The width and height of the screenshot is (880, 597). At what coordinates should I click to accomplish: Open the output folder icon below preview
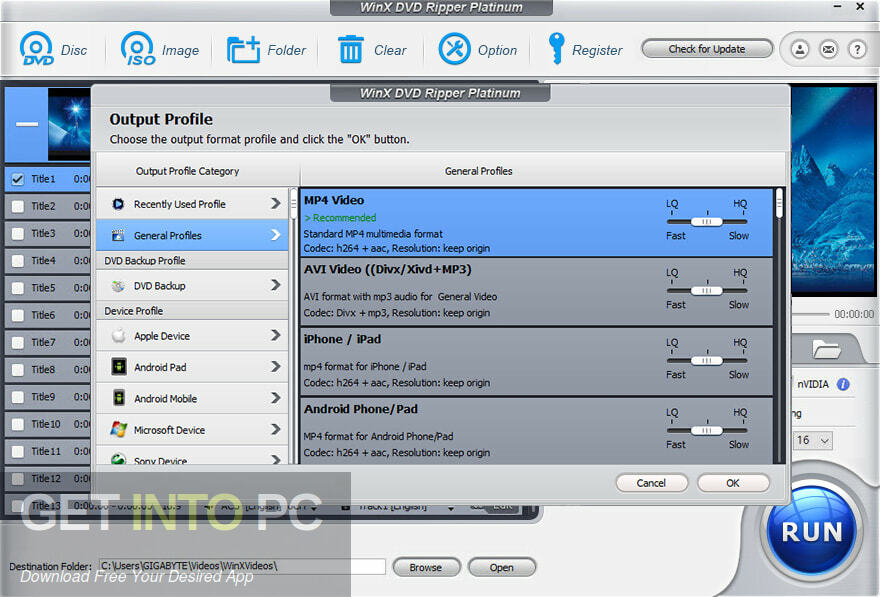tap(826, 349)
